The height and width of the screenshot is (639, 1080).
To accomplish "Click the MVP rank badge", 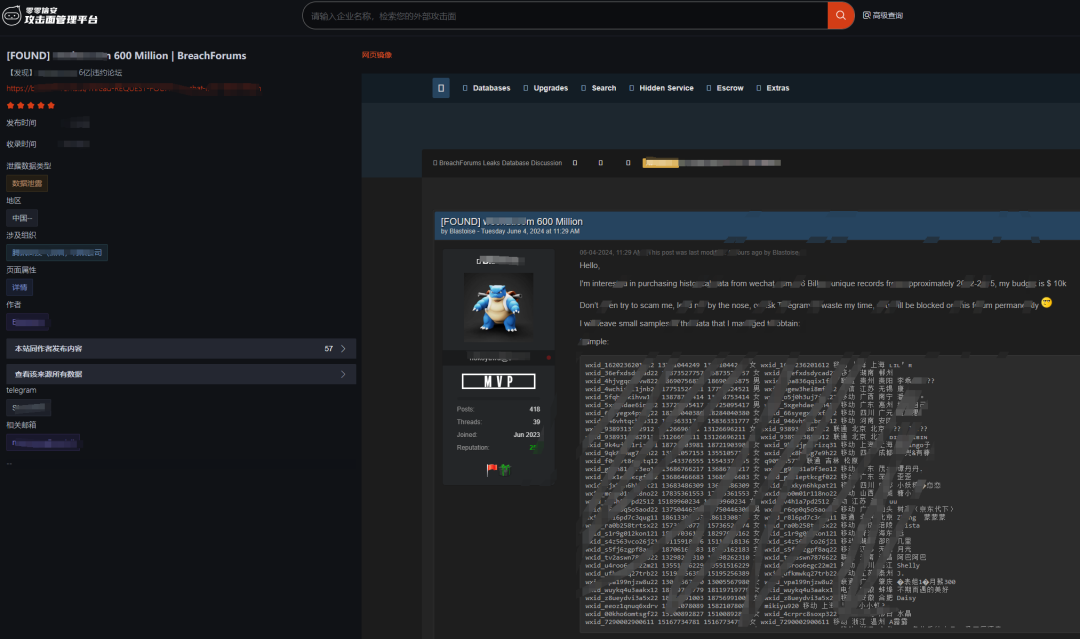I will pos(499,381).
